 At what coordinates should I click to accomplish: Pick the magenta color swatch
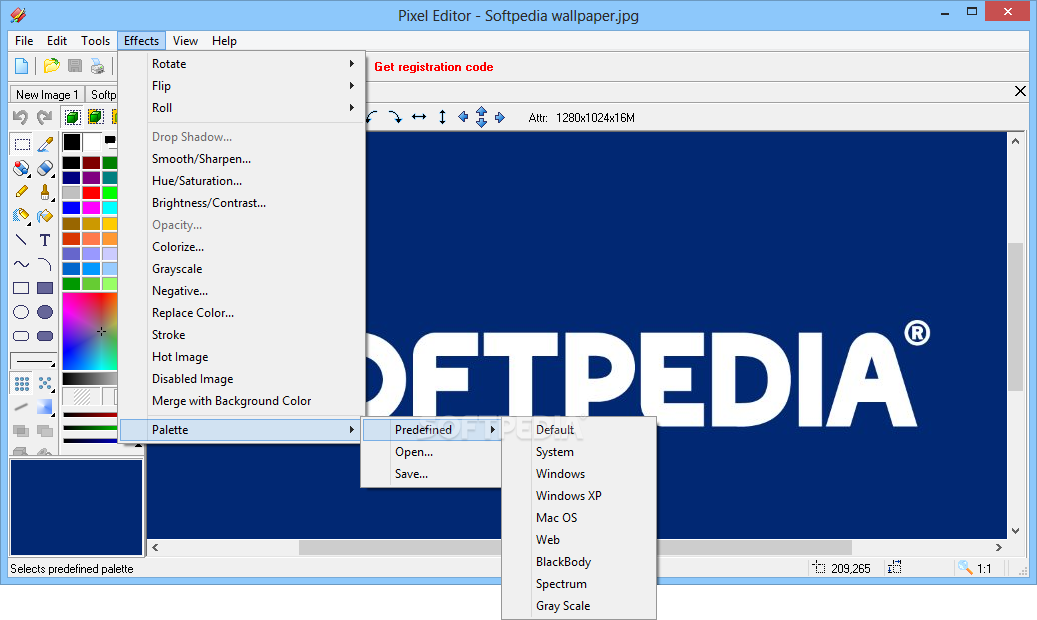pyautogui.click(x=91, y=208)
